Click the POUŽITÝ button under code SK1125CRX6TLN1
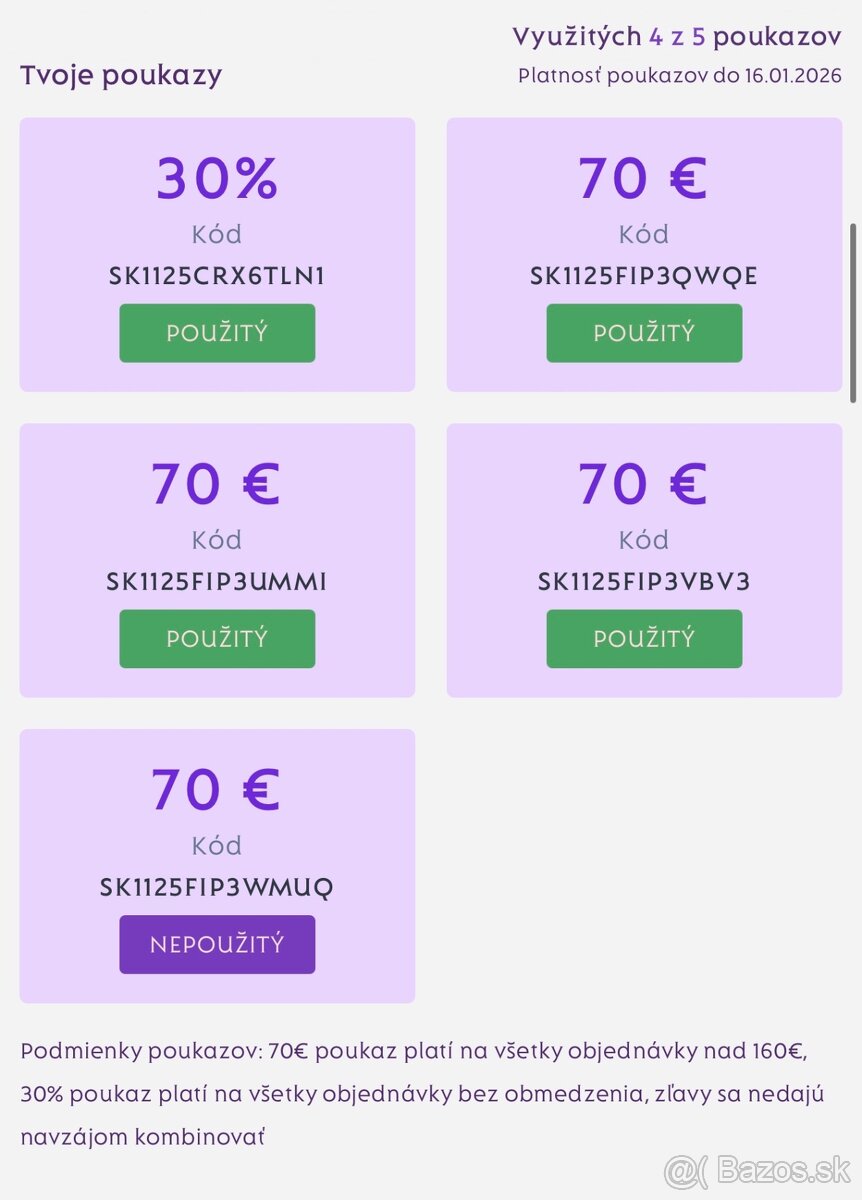 click(x=217, y=333)
